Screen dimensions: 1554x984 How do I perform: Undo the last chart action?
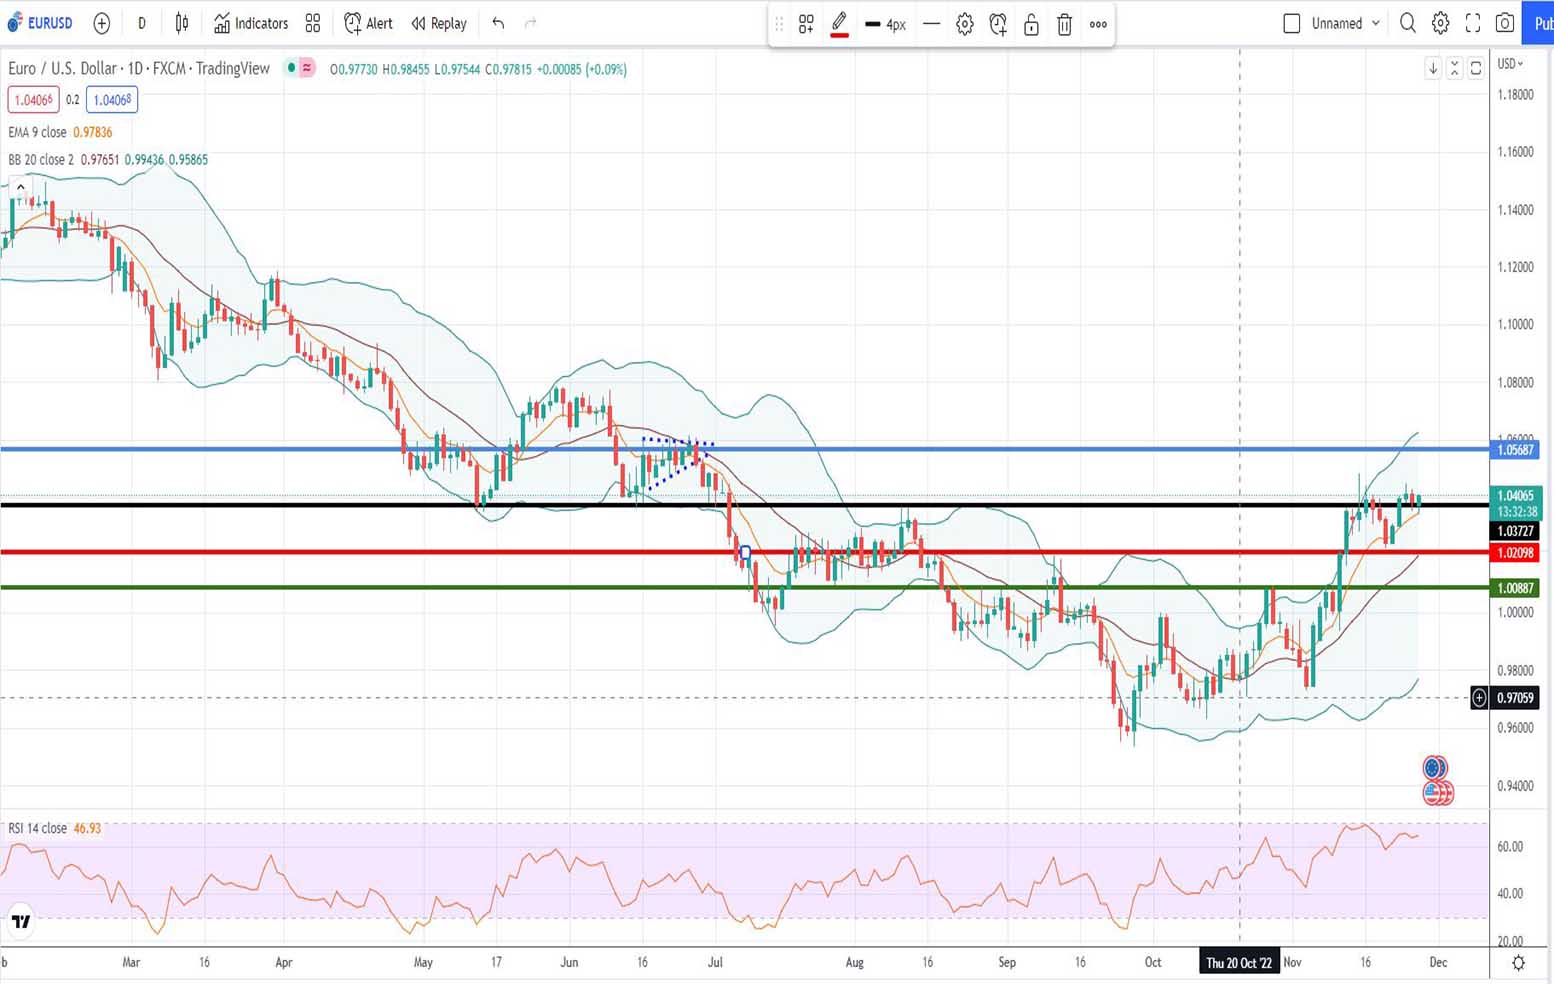pos(498,23)
